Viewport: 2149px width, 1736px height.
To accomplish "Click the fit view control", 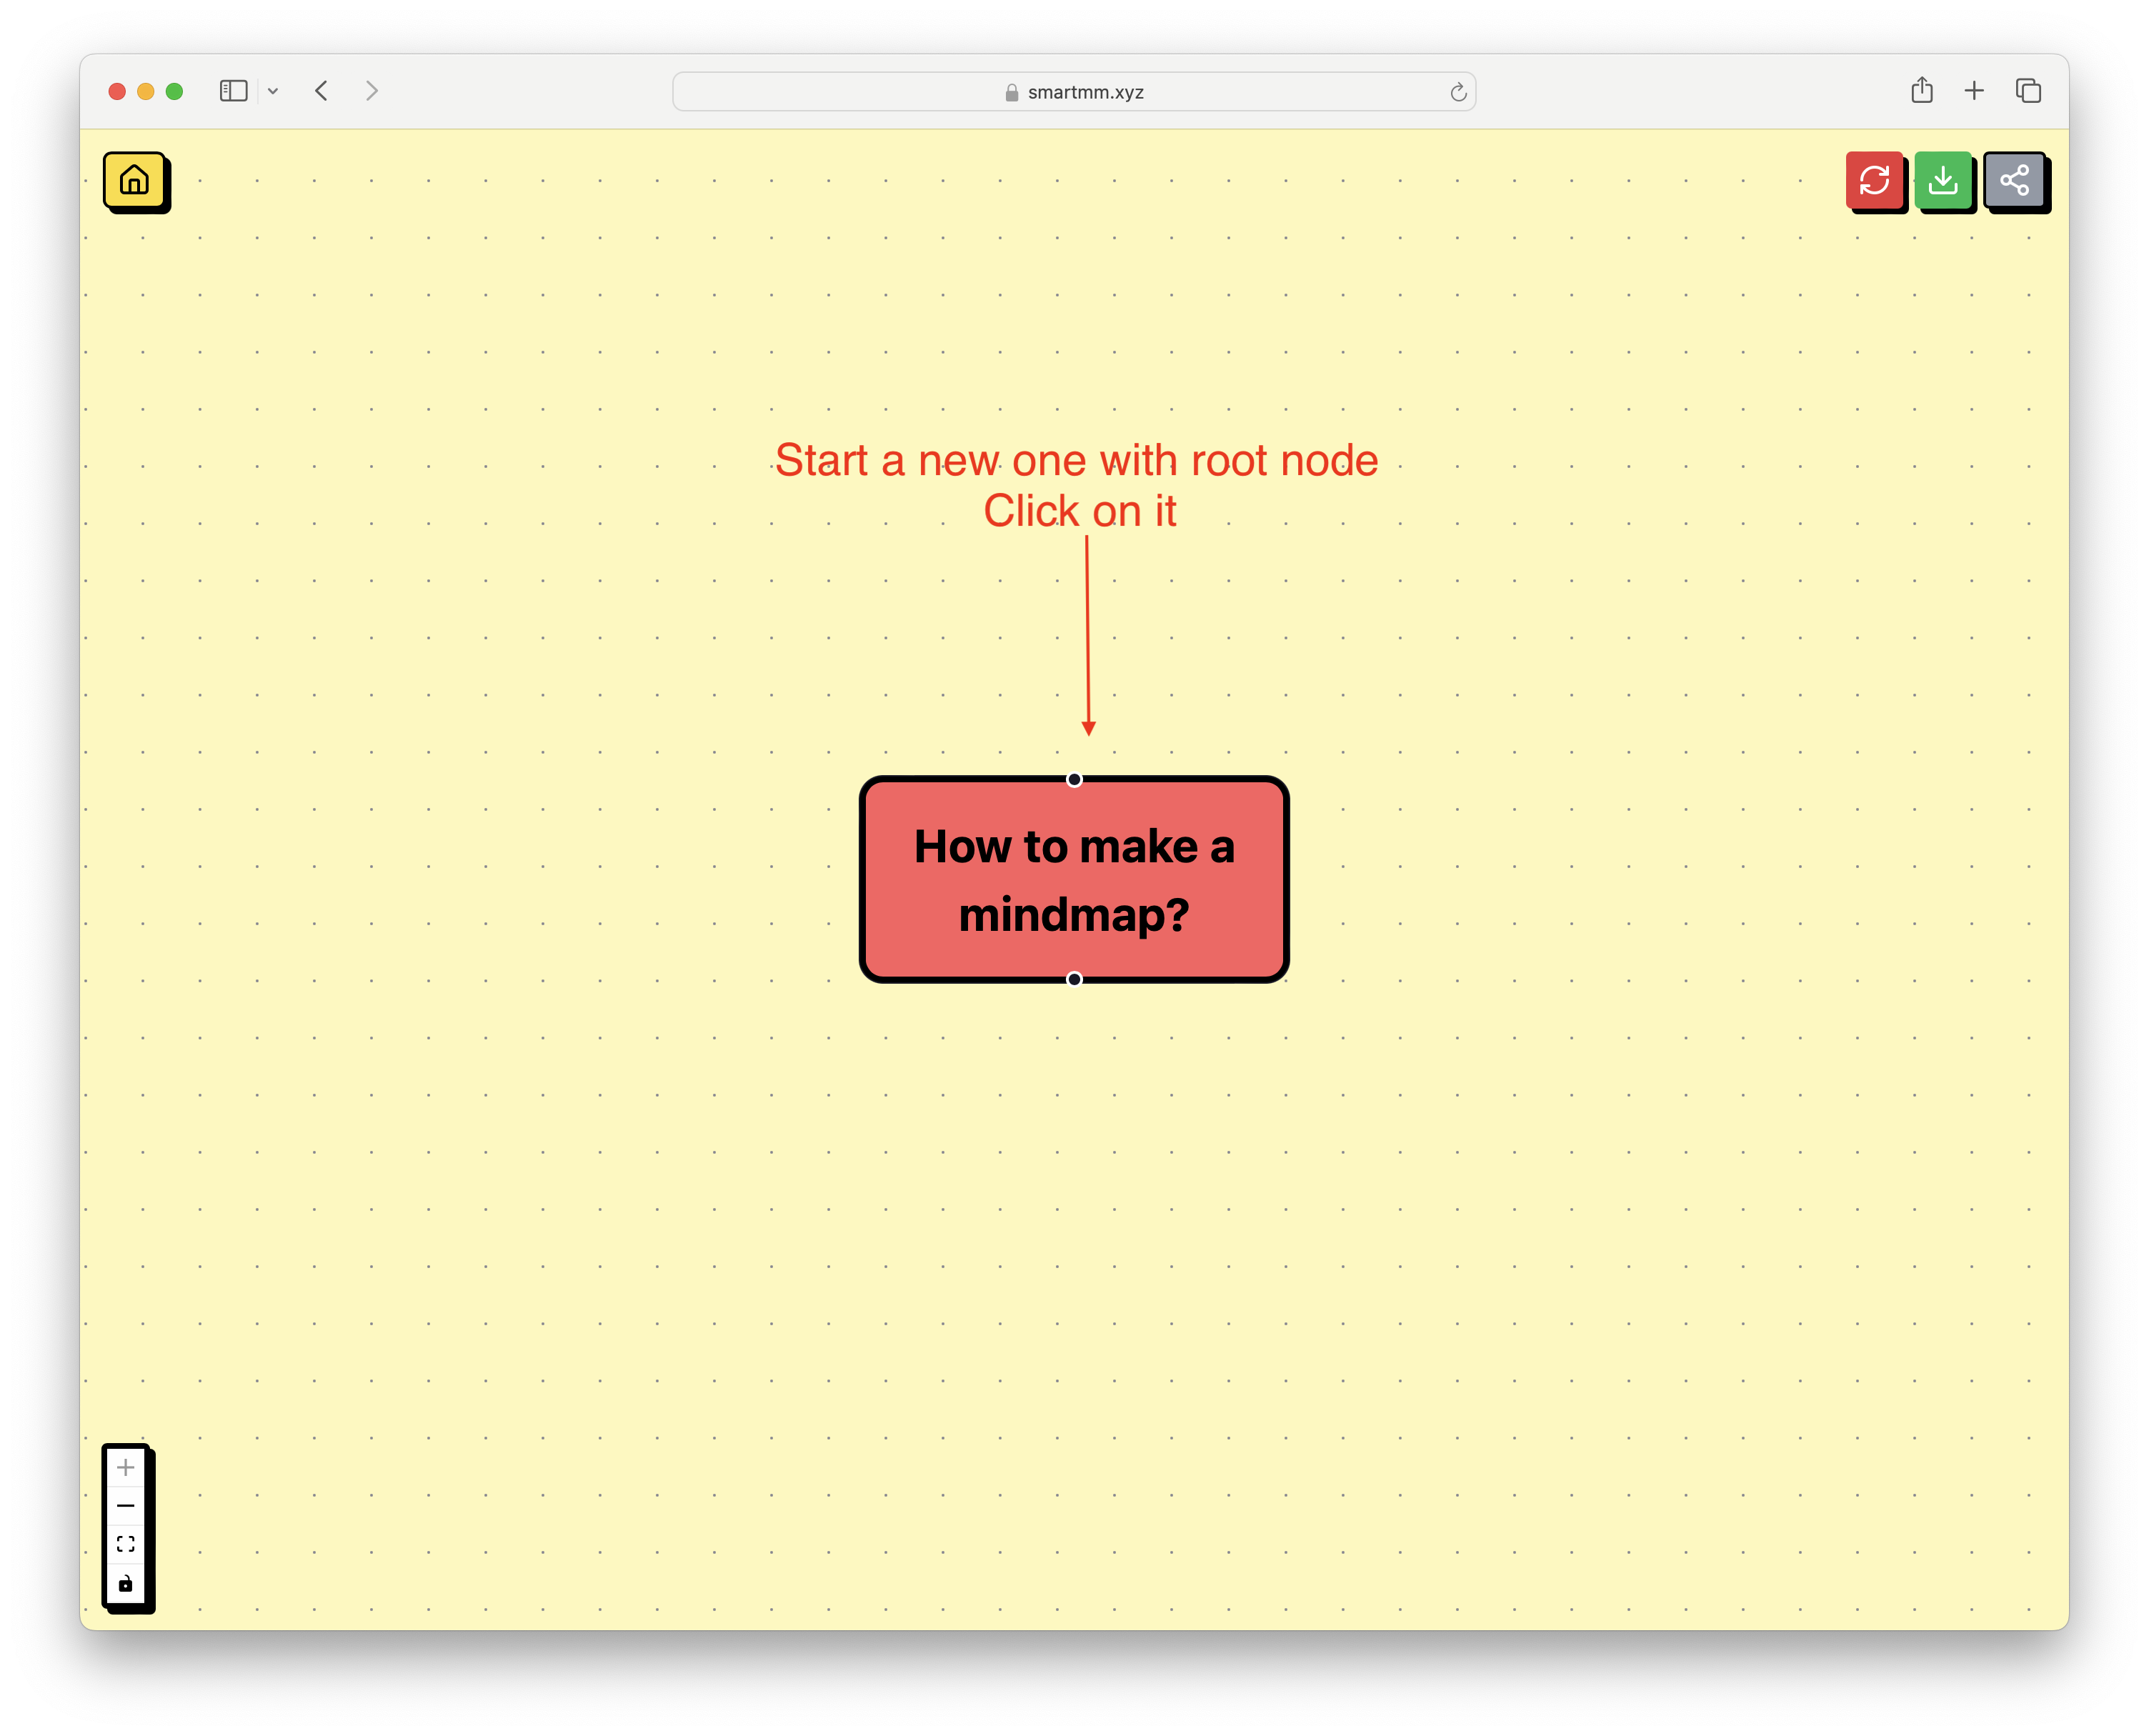I will (126, 1544).
